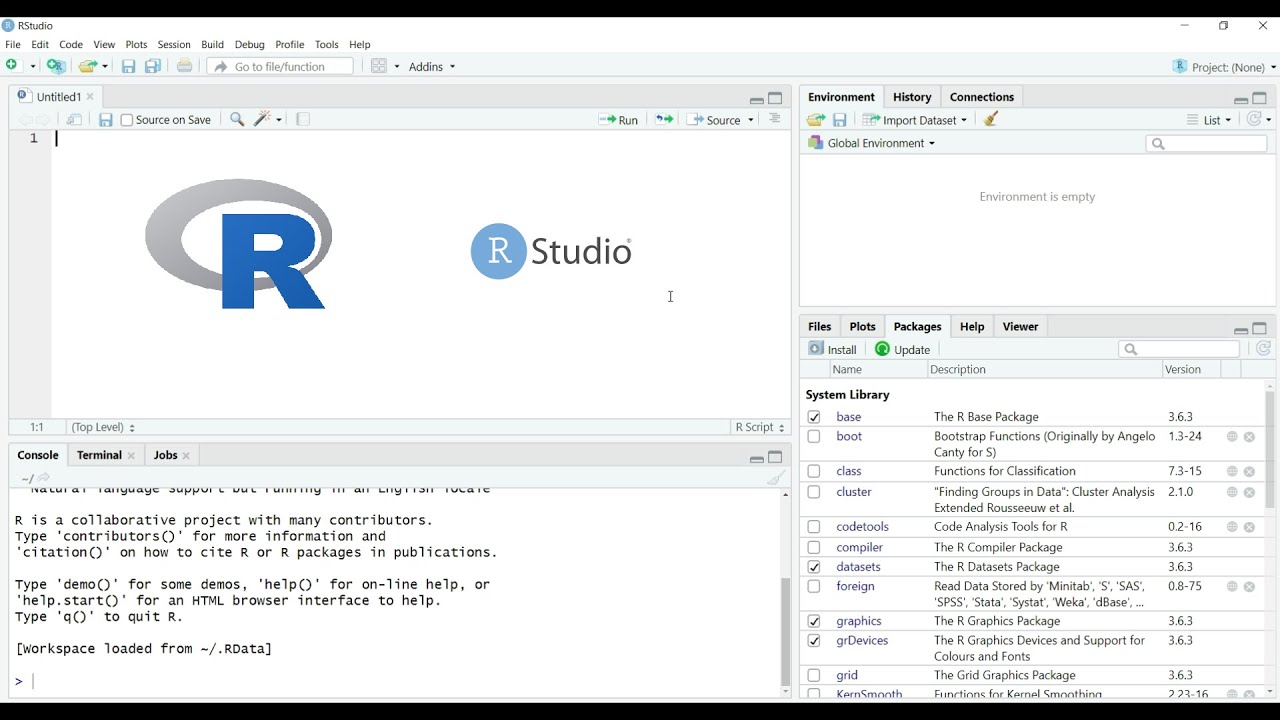Click the Create a project icon
Image resolution: width=1280 pixels, height=720 pixels.
(57, 66)
